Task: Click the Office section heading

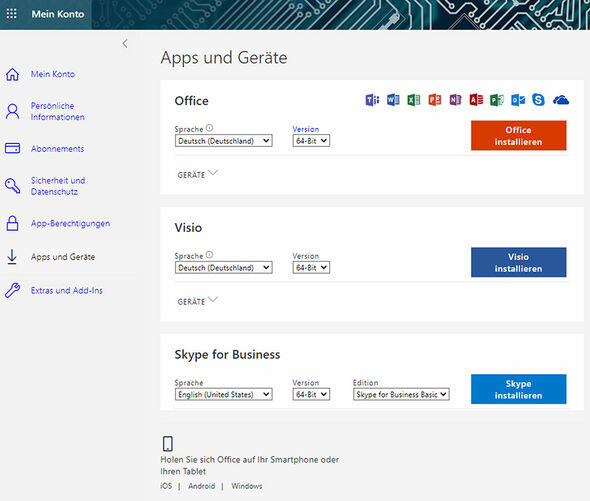Action: point(192,101)
